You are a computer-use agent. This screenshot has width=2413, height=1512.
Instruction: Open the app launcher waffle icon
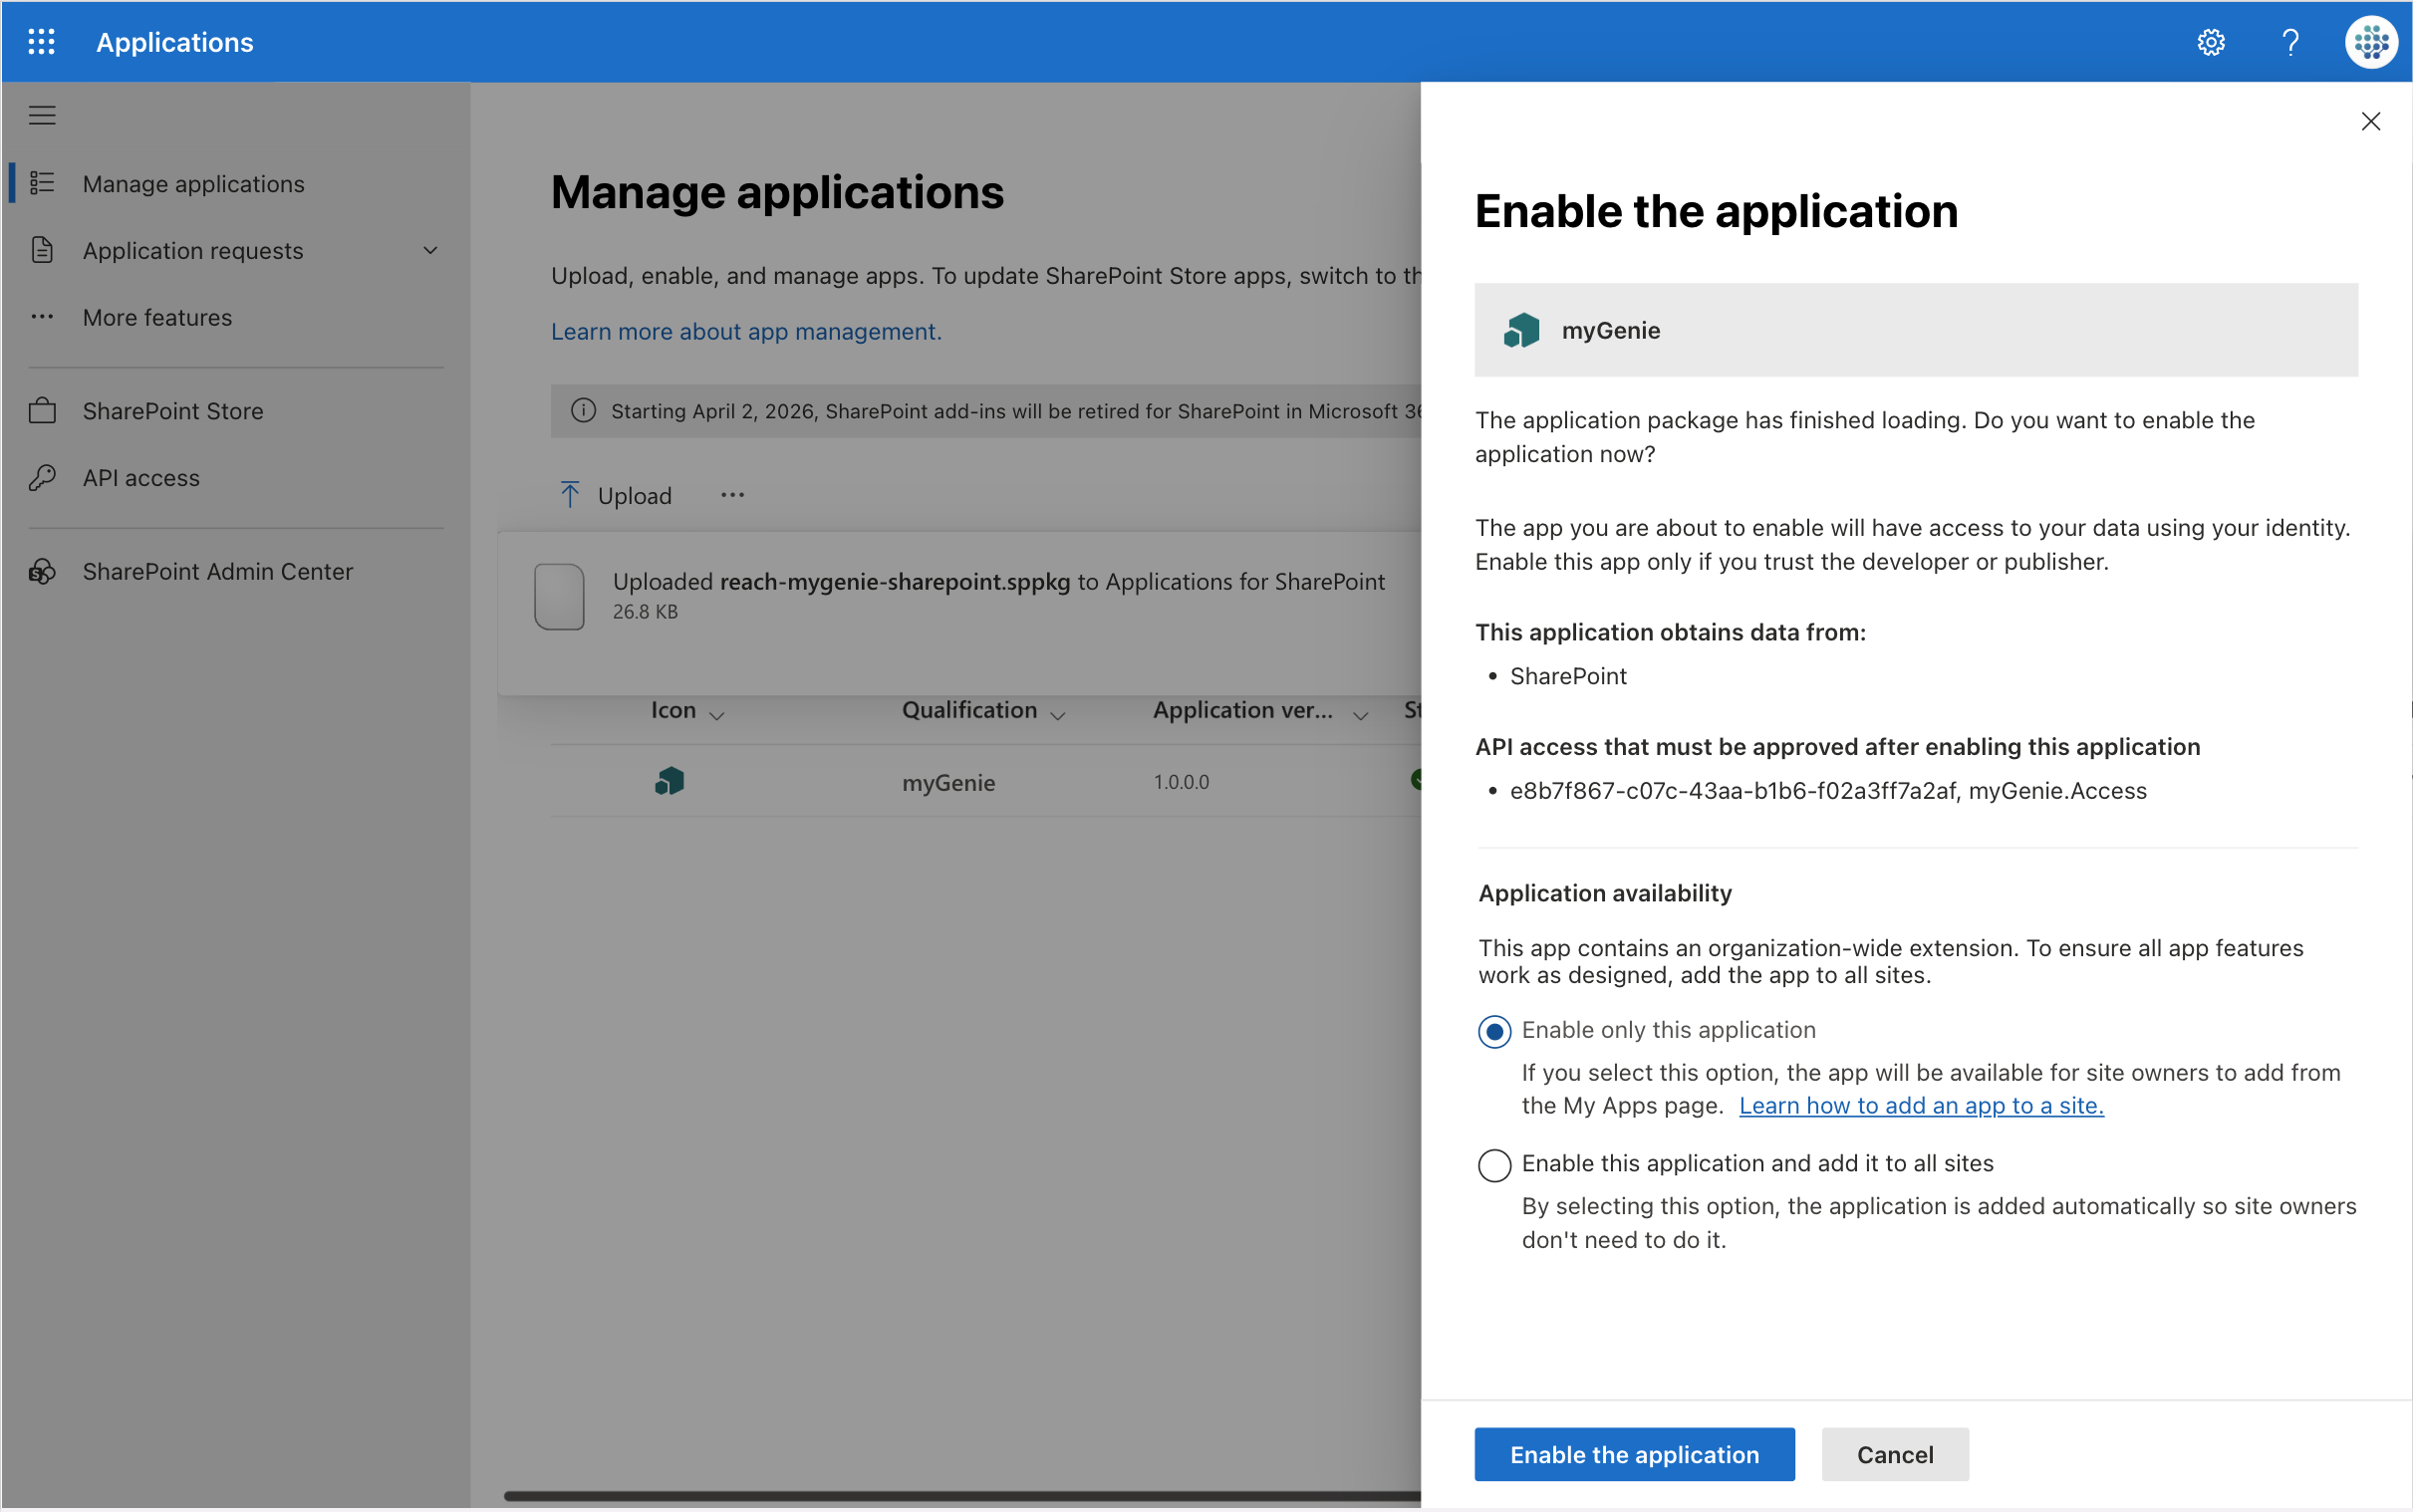41,42
